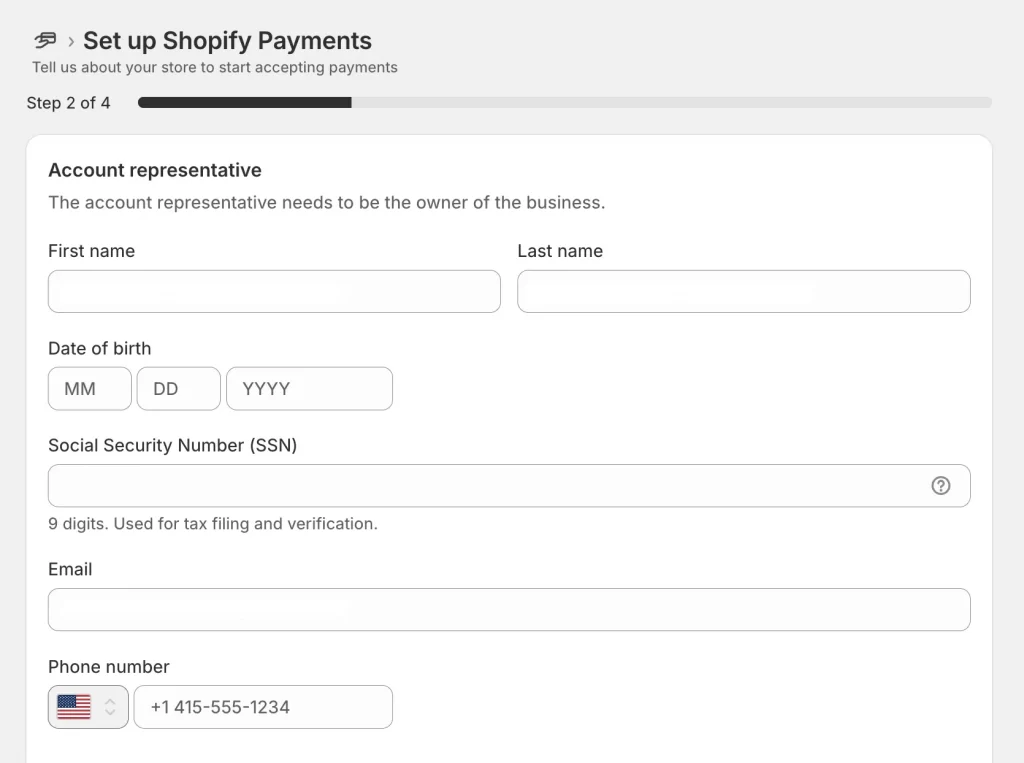Image resolution: width=1024 pixels, height=763 pixels.
Task: Click the breadcrumb chevron beside the page title
Action: (71, 42)
